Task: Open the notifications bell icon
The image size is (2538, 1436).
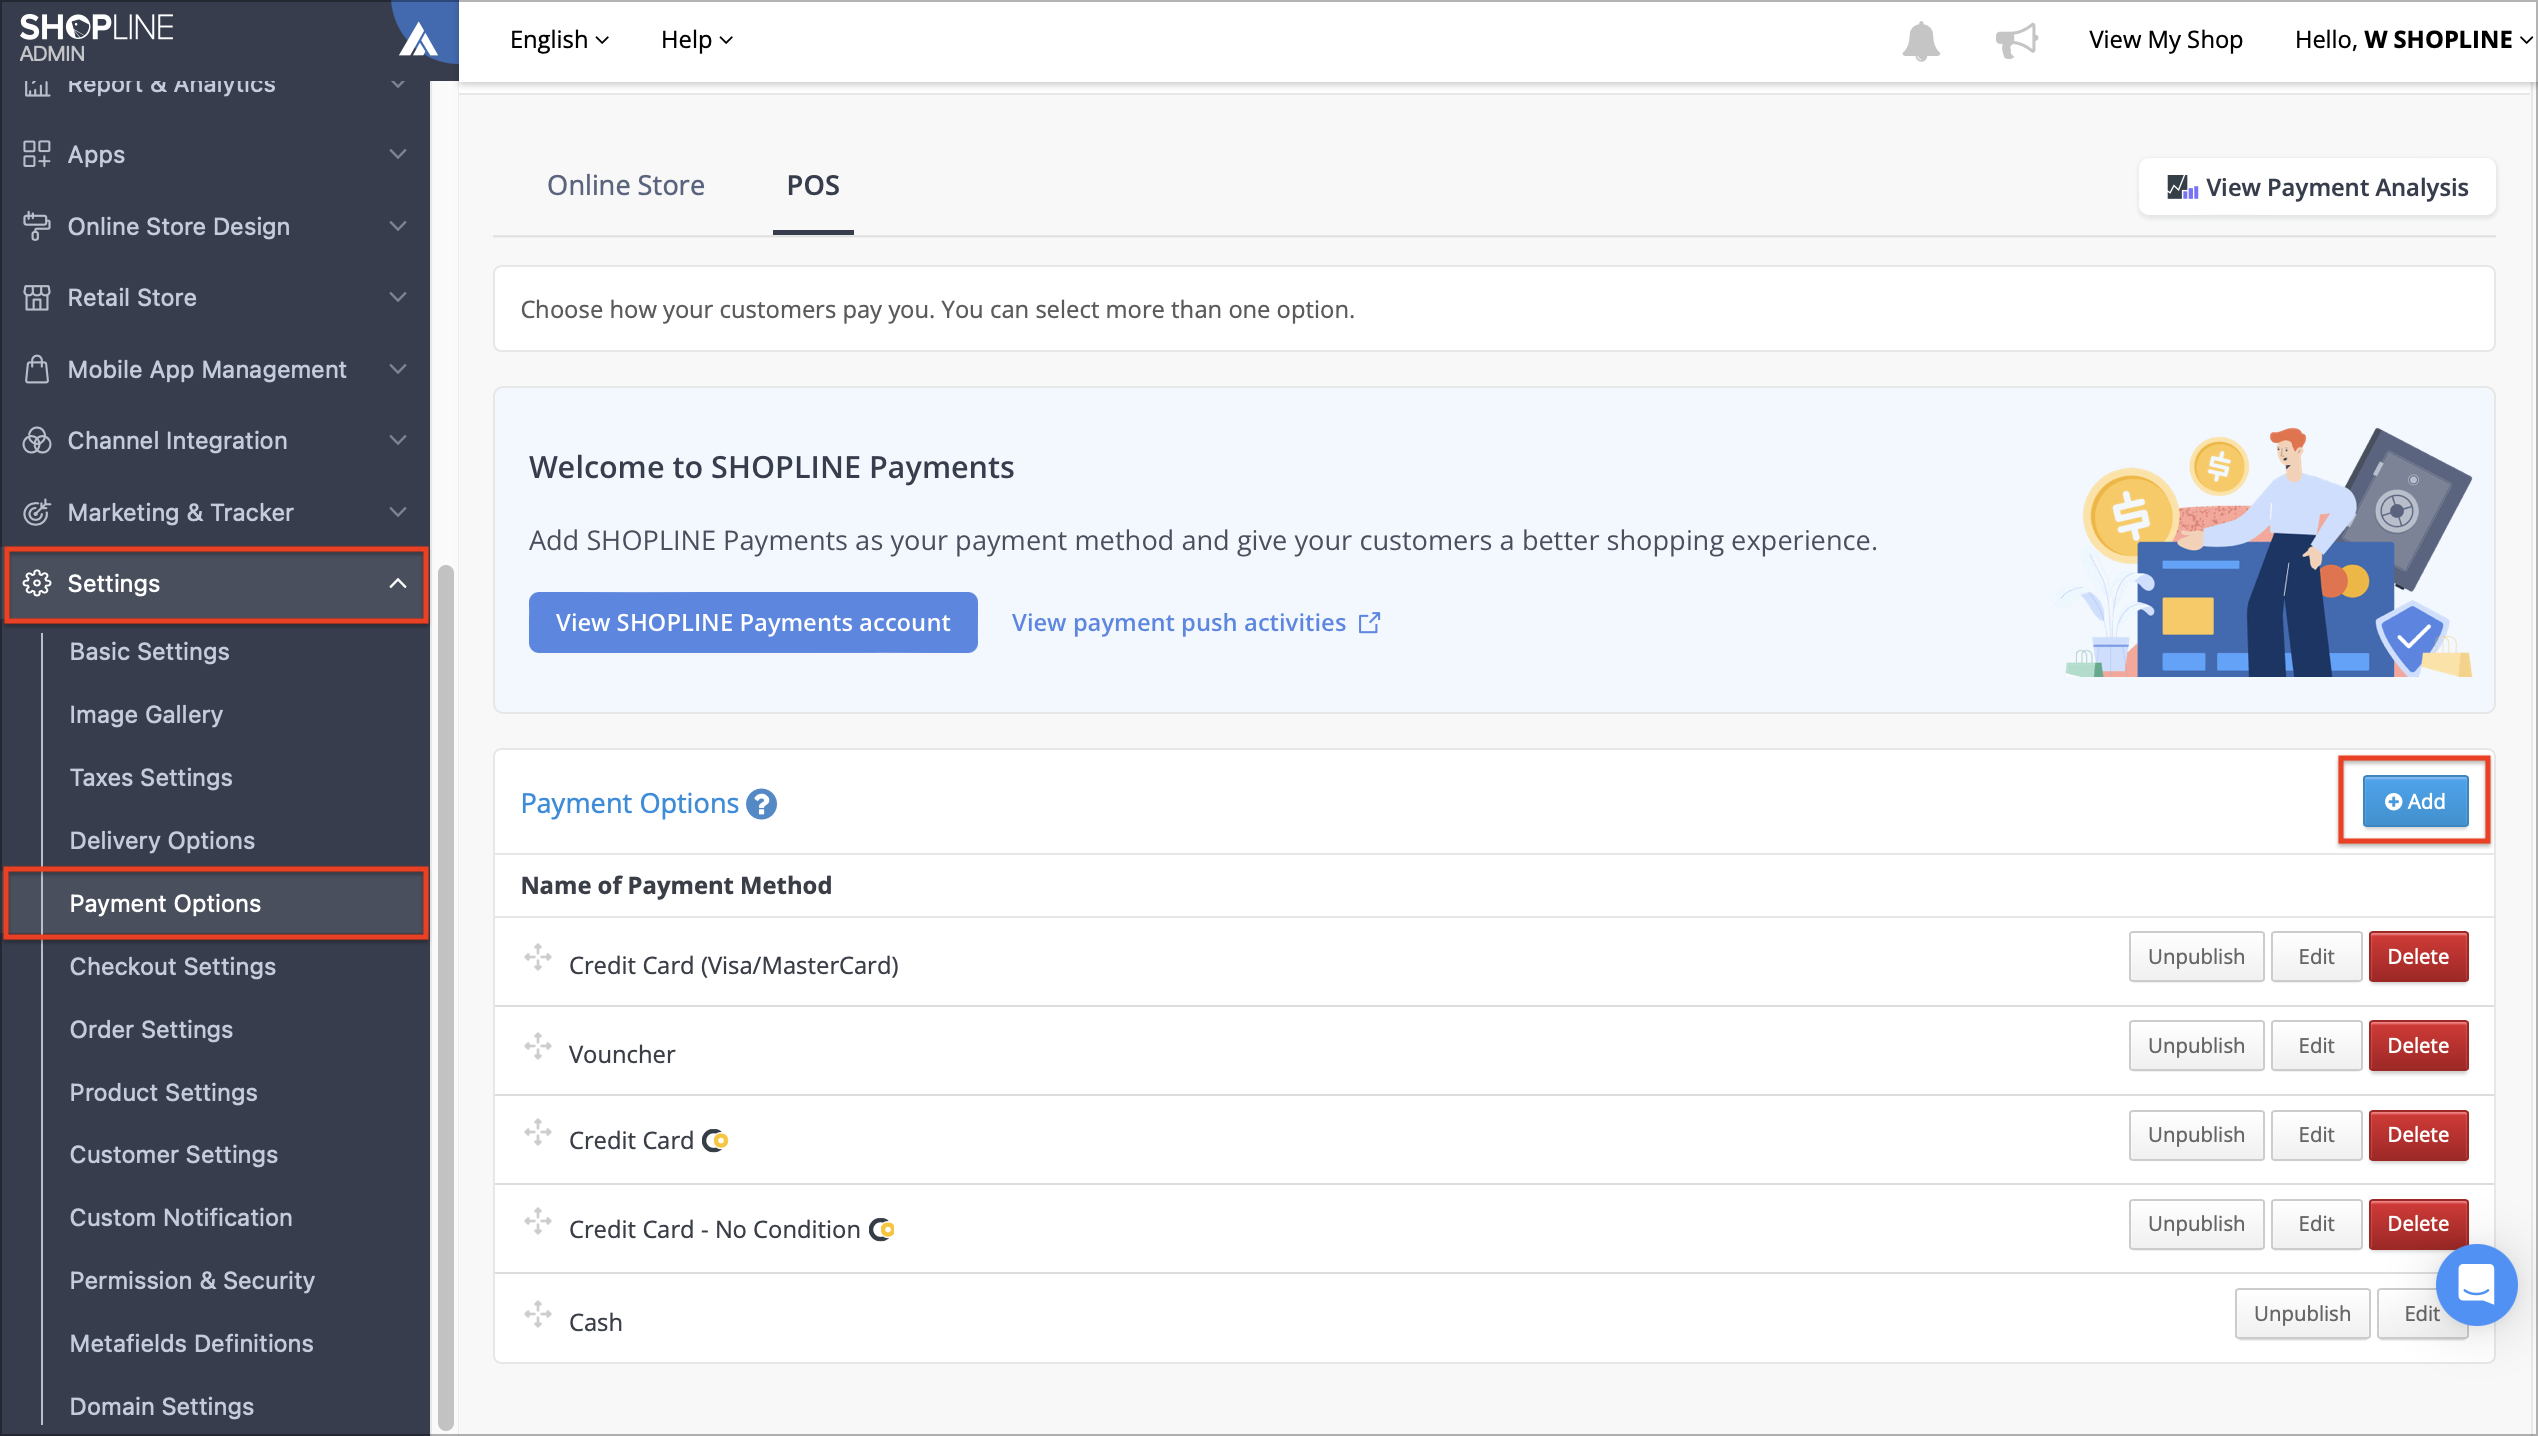Action: tap(1920, 40)
